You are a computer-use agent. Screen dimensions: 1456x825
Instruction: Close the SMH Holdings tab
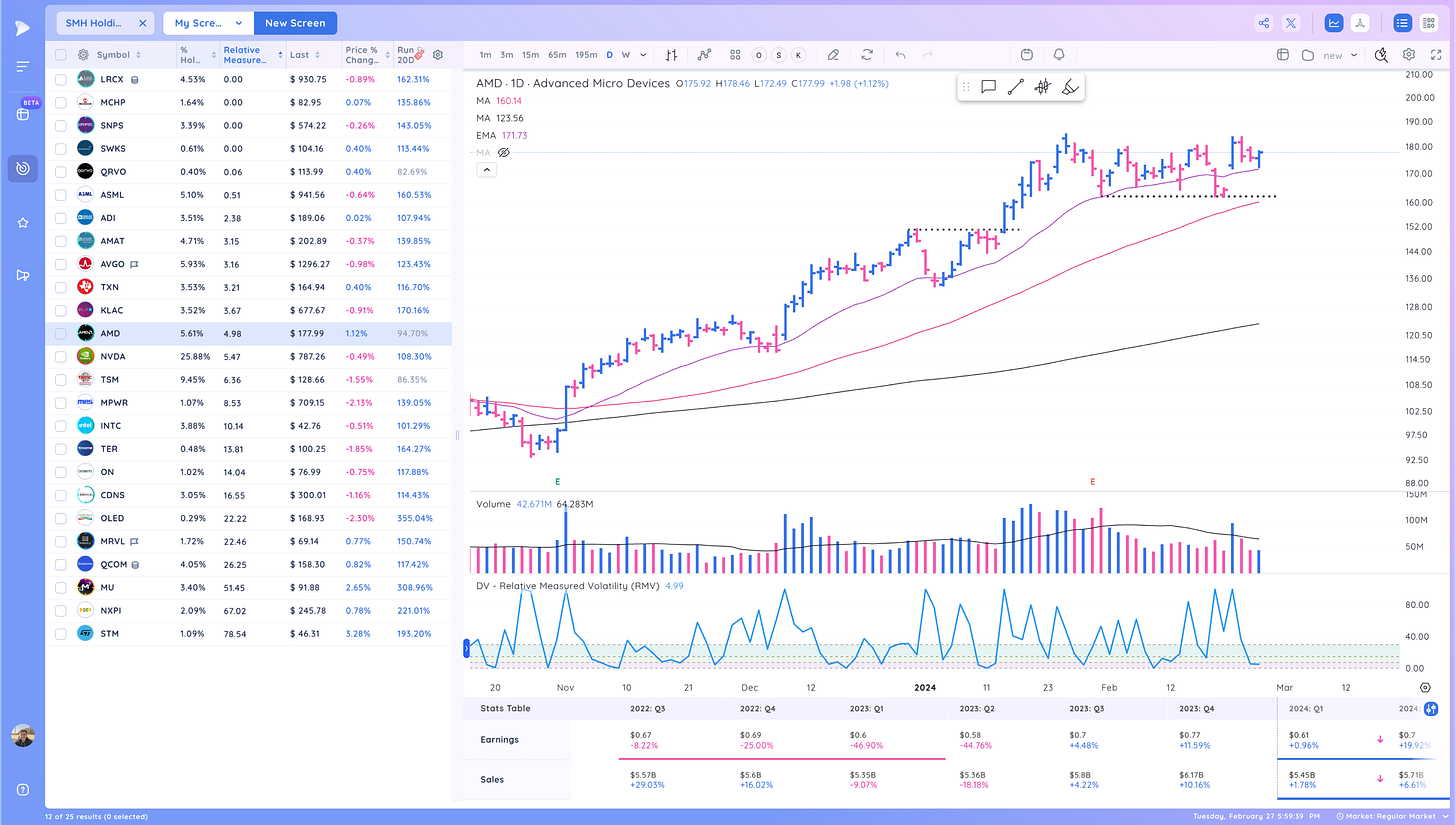pyautogui.click(x=143, y=23)
